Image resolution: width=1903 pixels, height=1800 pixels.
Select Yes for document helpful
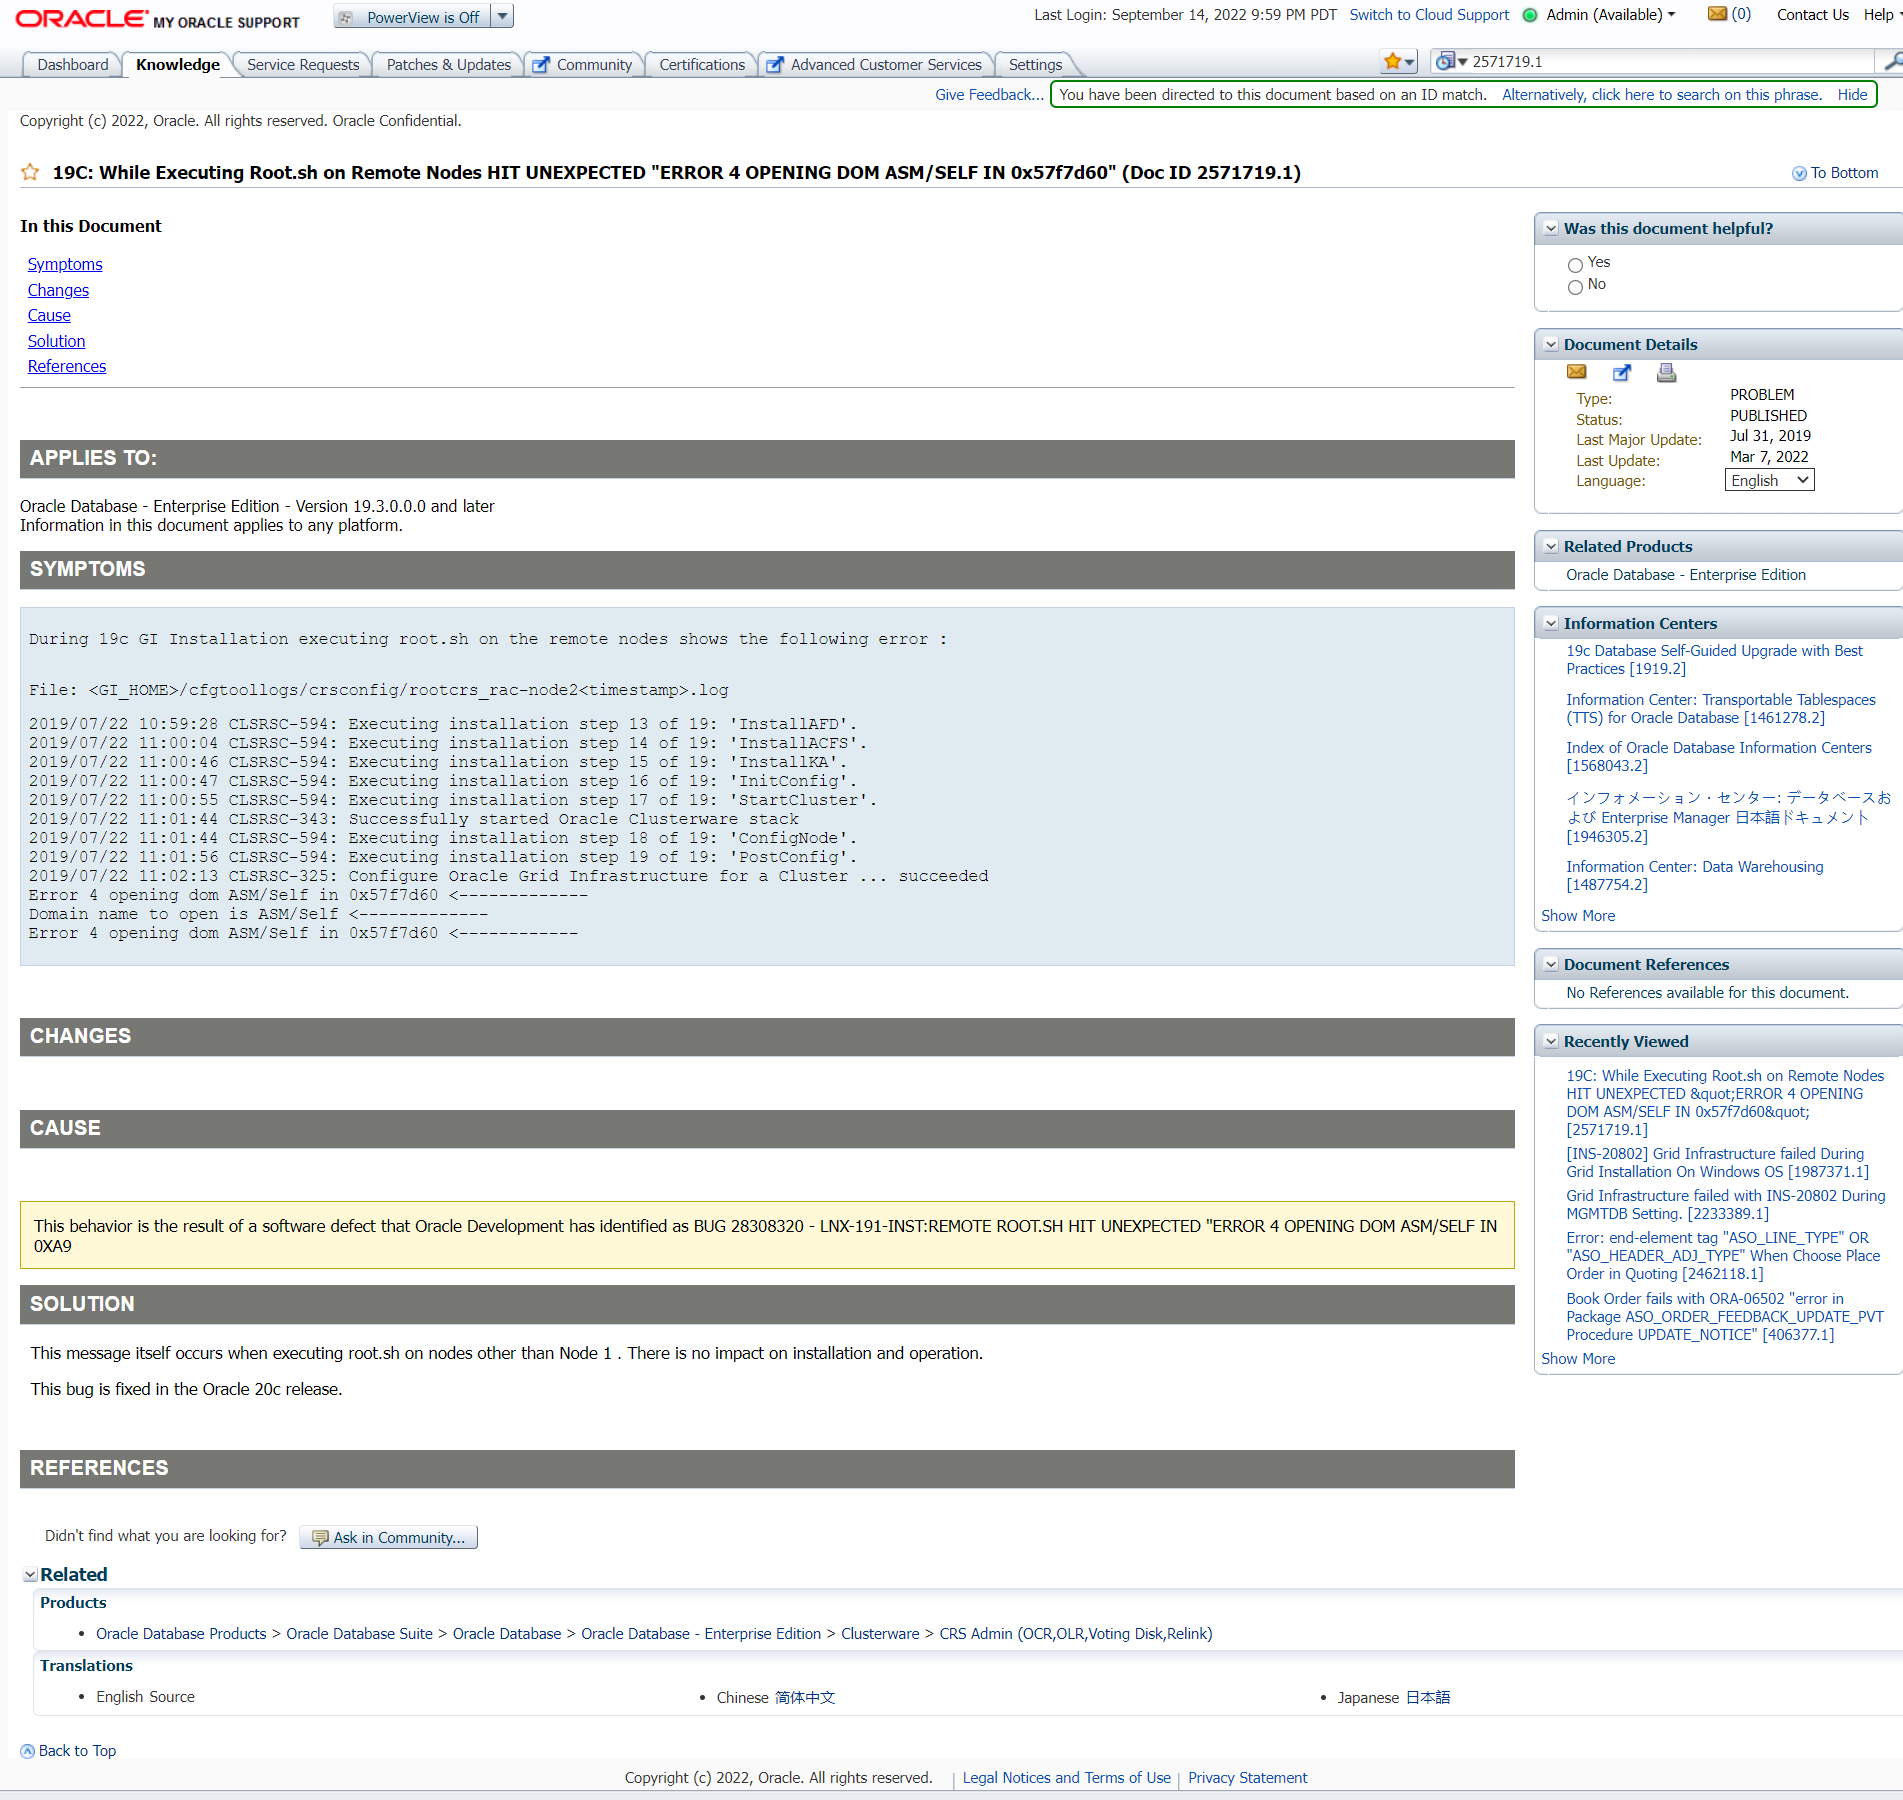point(1576,265)
